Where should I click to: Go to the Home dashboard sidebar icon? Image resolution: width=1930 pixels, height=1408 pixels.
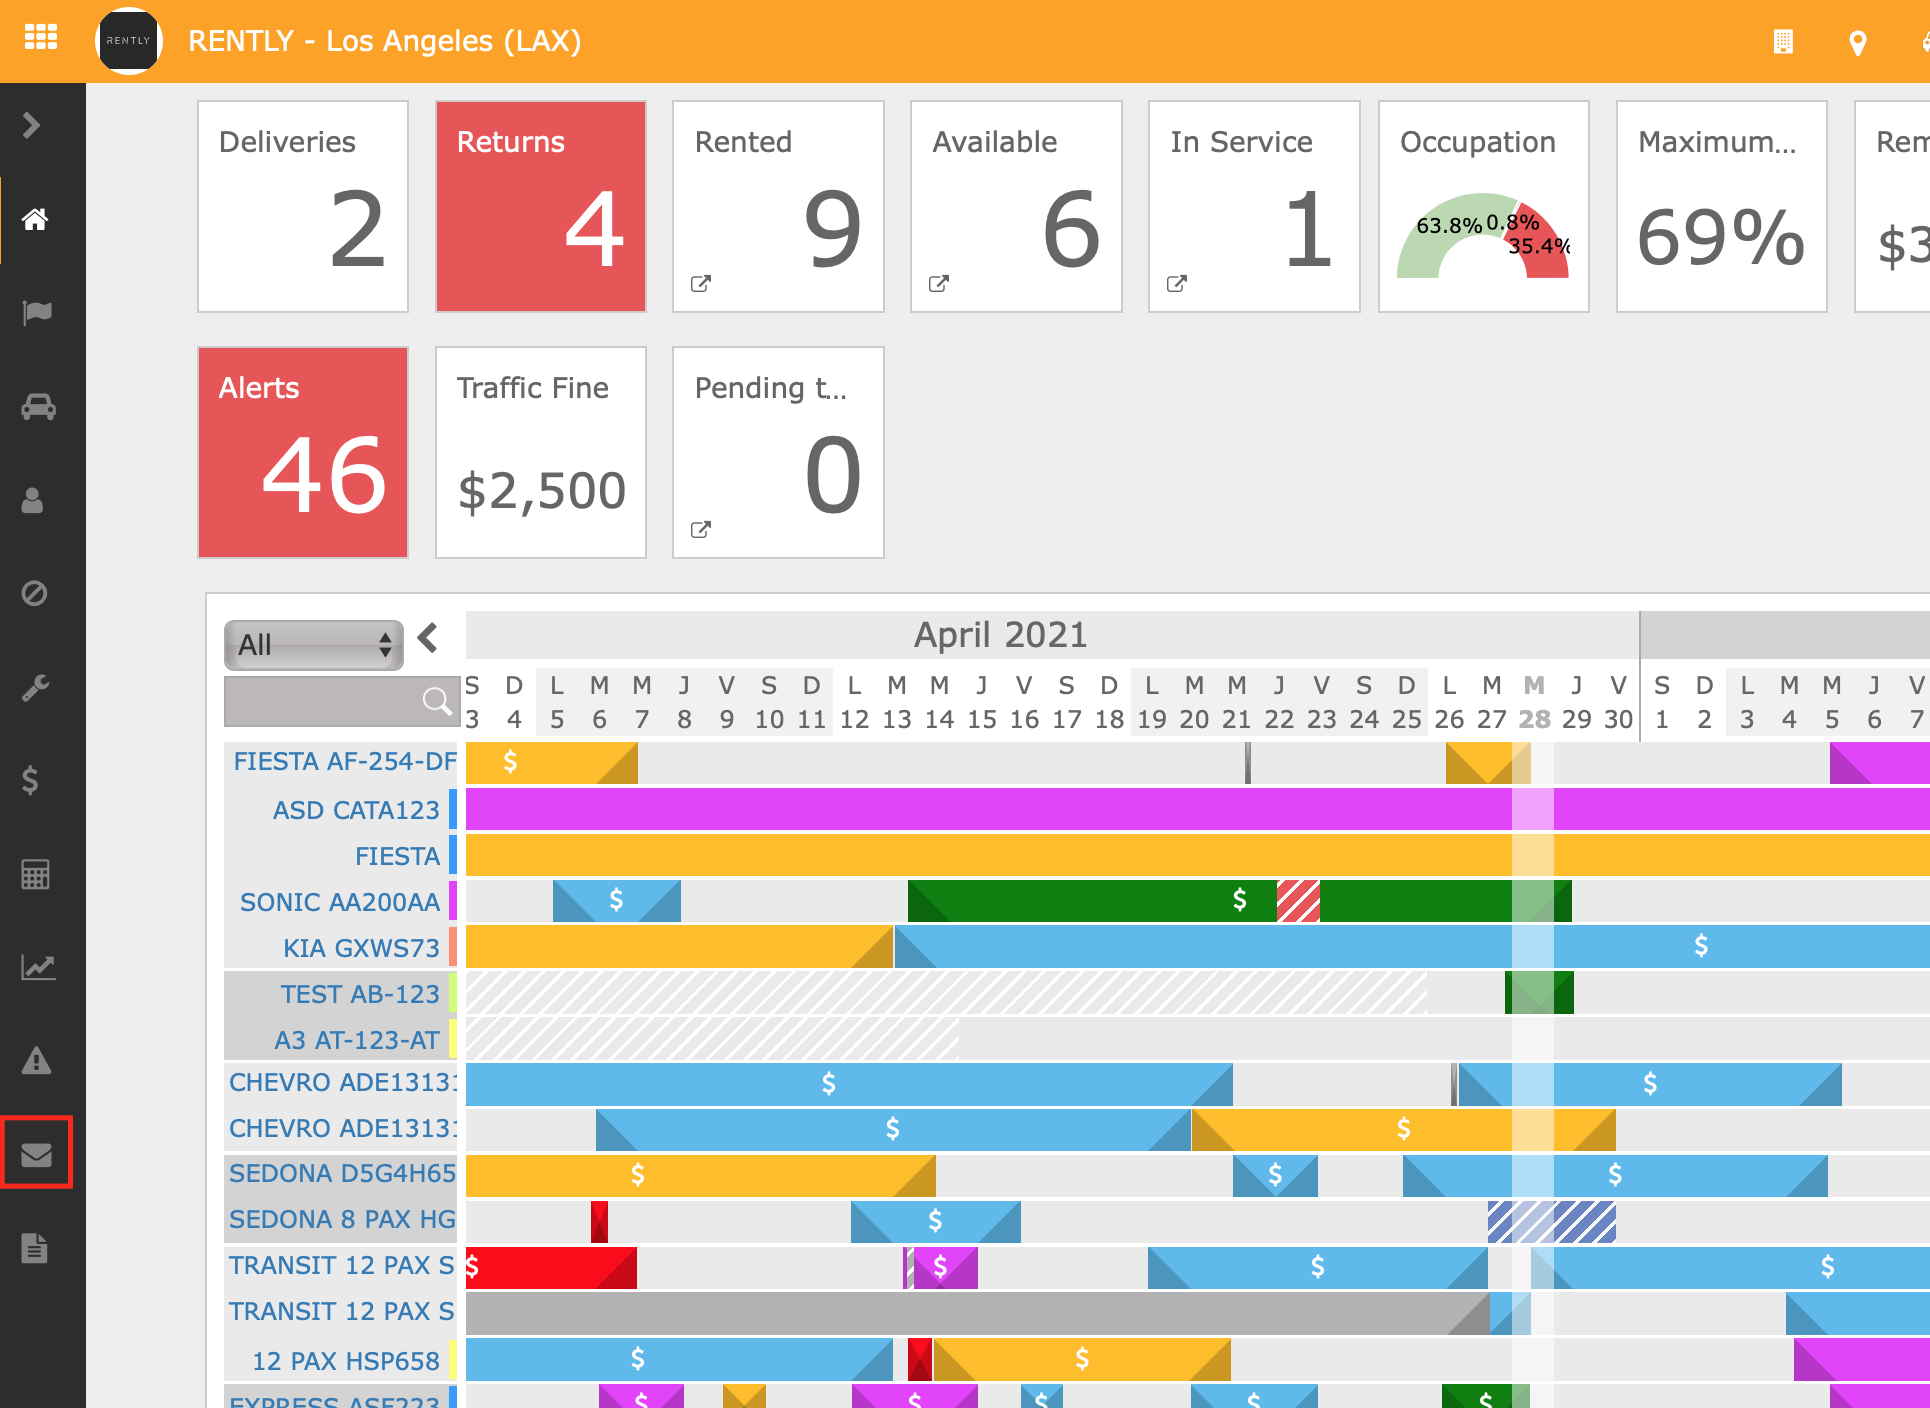[36, 219]
